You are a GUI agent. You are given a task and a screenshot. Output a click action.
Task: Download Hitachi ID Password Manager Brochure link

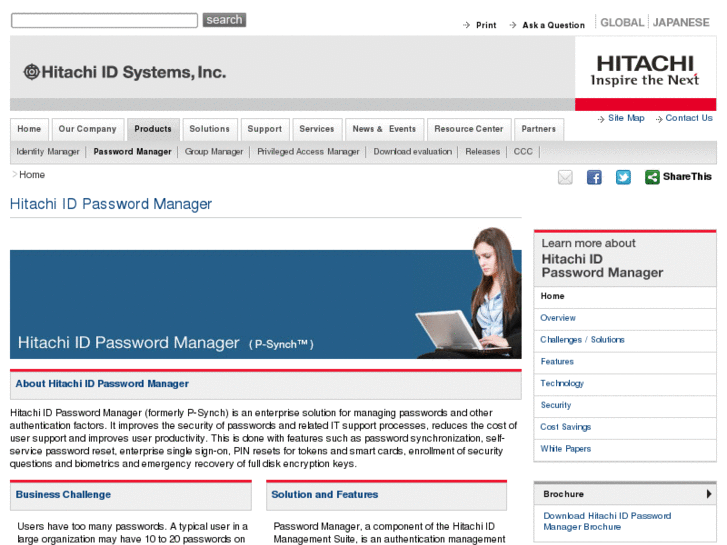(607, 521)
